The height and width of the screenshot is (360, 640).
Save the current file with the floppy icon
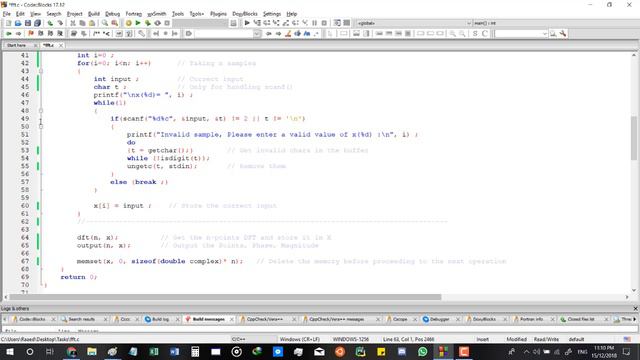point(28,23)
